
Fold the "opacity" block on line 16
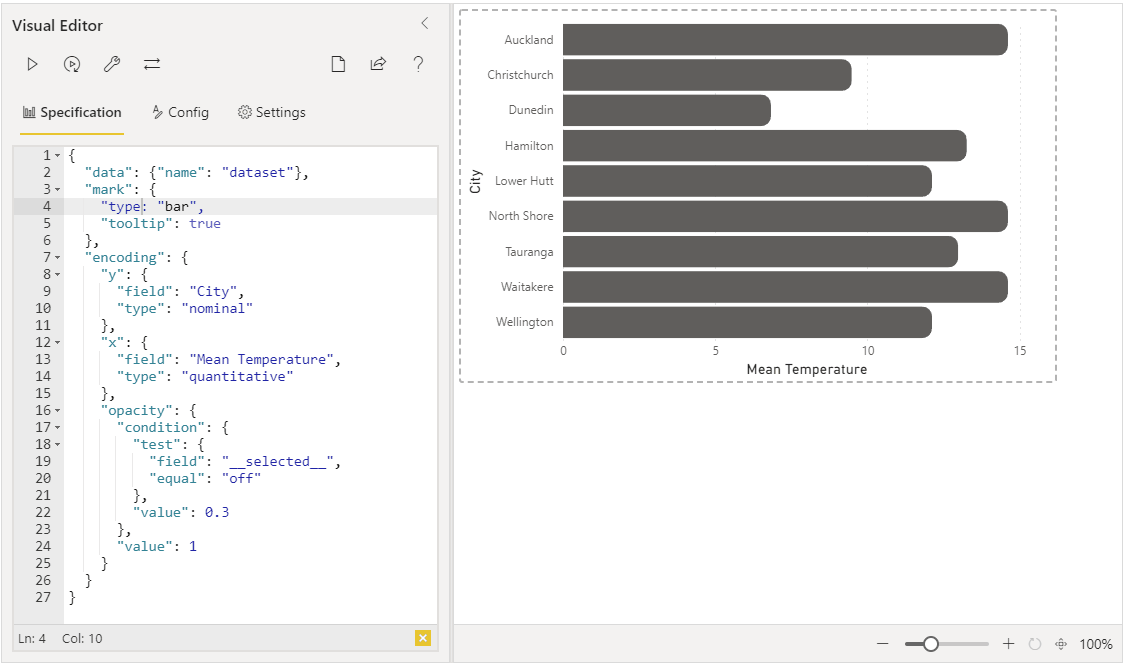[57, 411]
